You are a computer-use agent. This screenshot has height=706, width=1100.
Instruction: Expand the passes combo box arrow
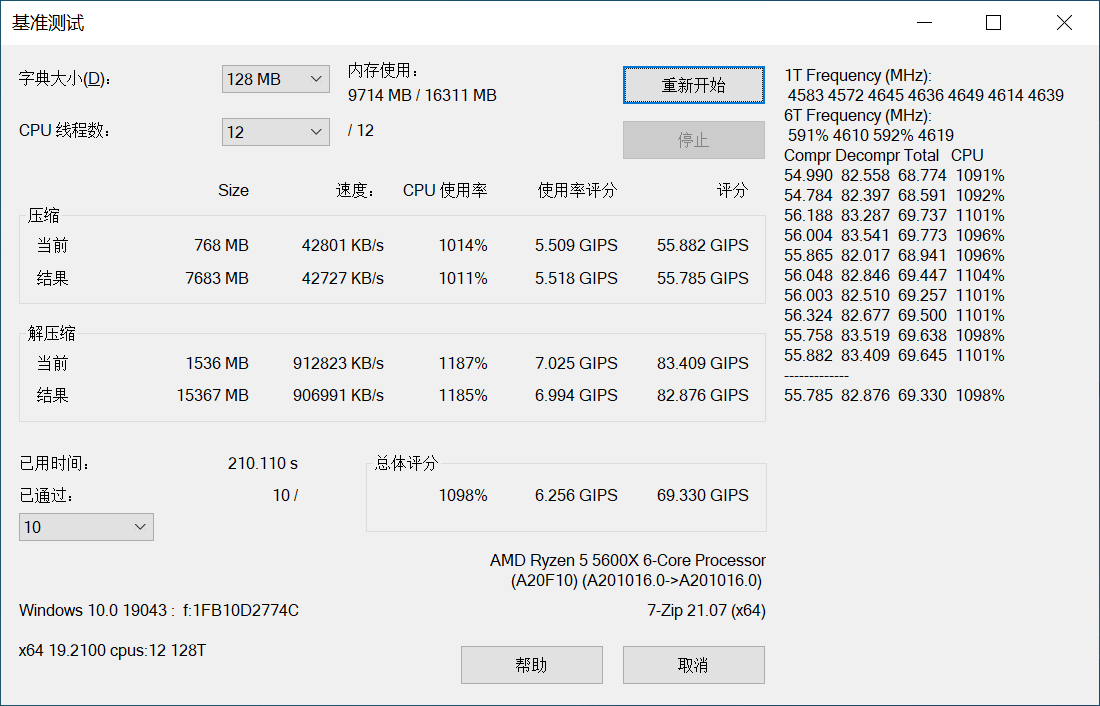(141, 526)
